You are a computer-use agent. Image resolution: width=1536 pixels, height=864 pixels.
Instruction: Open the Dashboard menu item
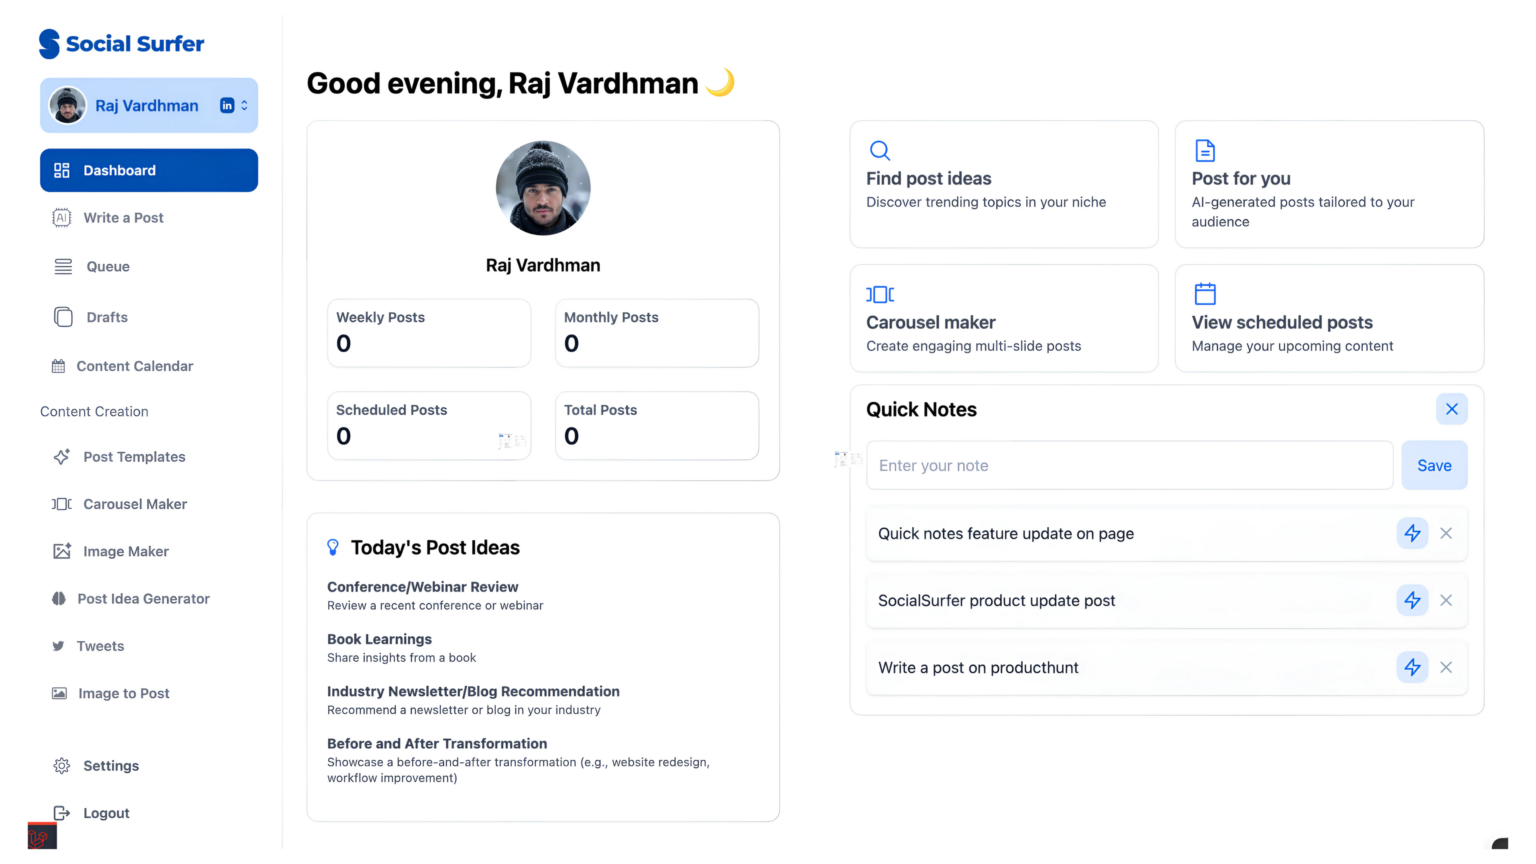(x=149, y=170)
